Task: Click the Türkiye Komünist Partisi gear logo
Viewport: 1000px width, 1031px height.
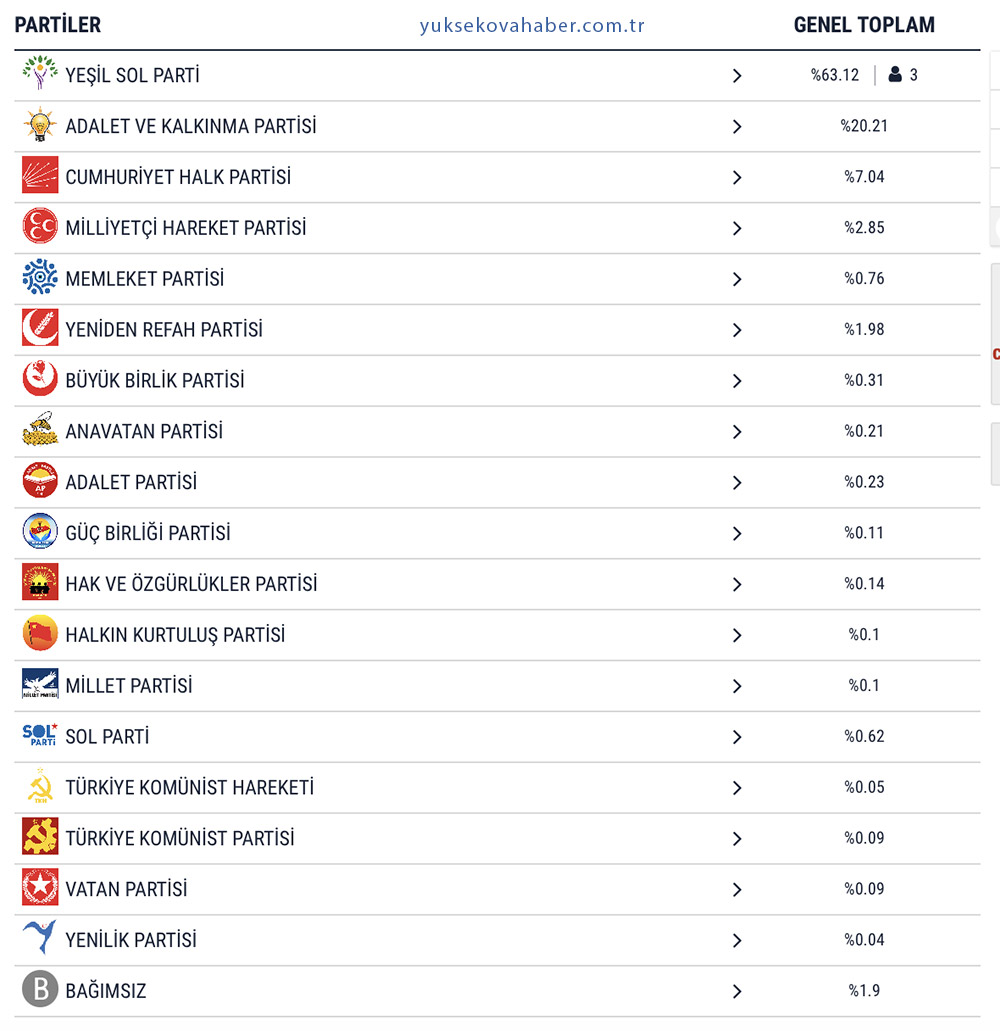Action: click(x=40, y=838)
